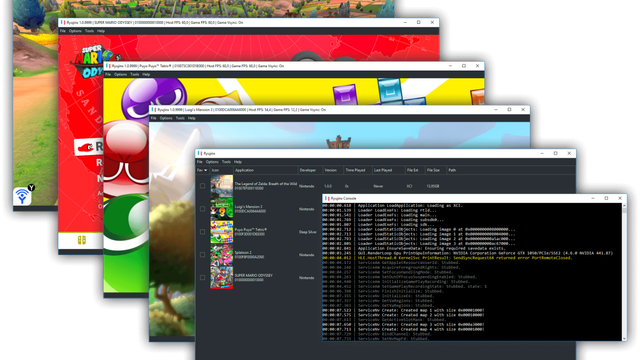Open Options menu in main Ryujinx window
This screenshot has height=360, width=640.
click(212, 162)
